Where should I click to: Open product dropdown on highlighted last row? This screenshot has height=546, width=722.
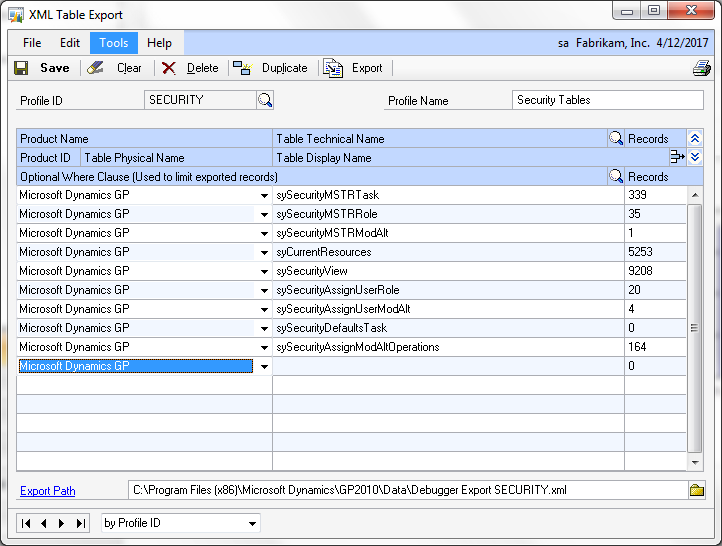pos(264,366)
